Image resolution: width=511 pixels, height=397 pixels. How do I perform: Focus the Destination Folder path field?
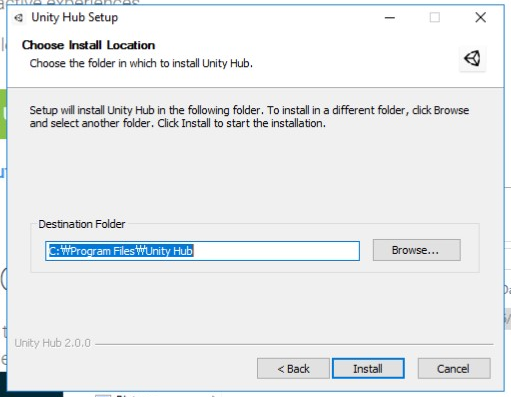click(202, 251)
